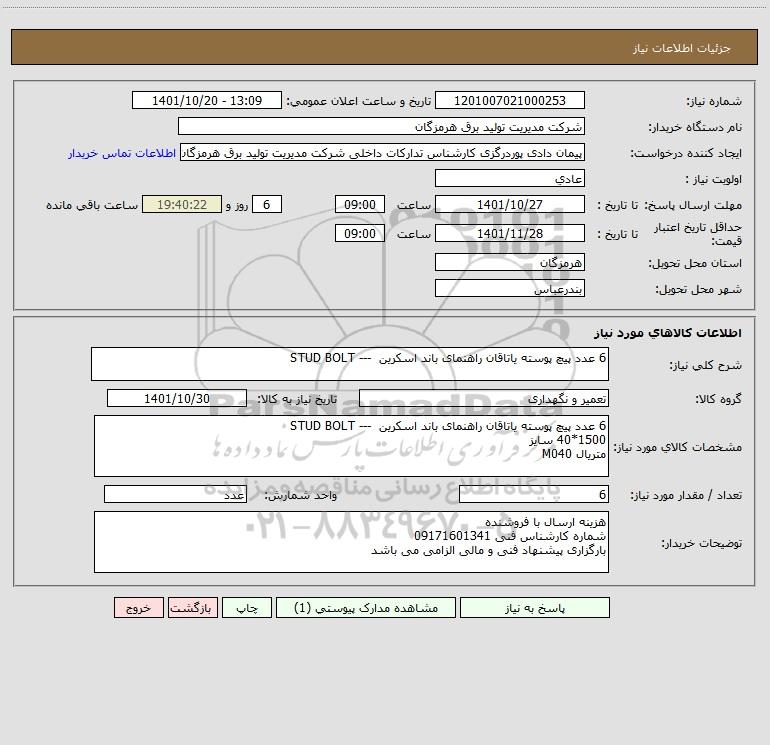Viewport: 770px width, 745px height.
Task: Click label 'حداقل تاریخ اعتبار قیمت:'
Action: (x=698, y=234)
